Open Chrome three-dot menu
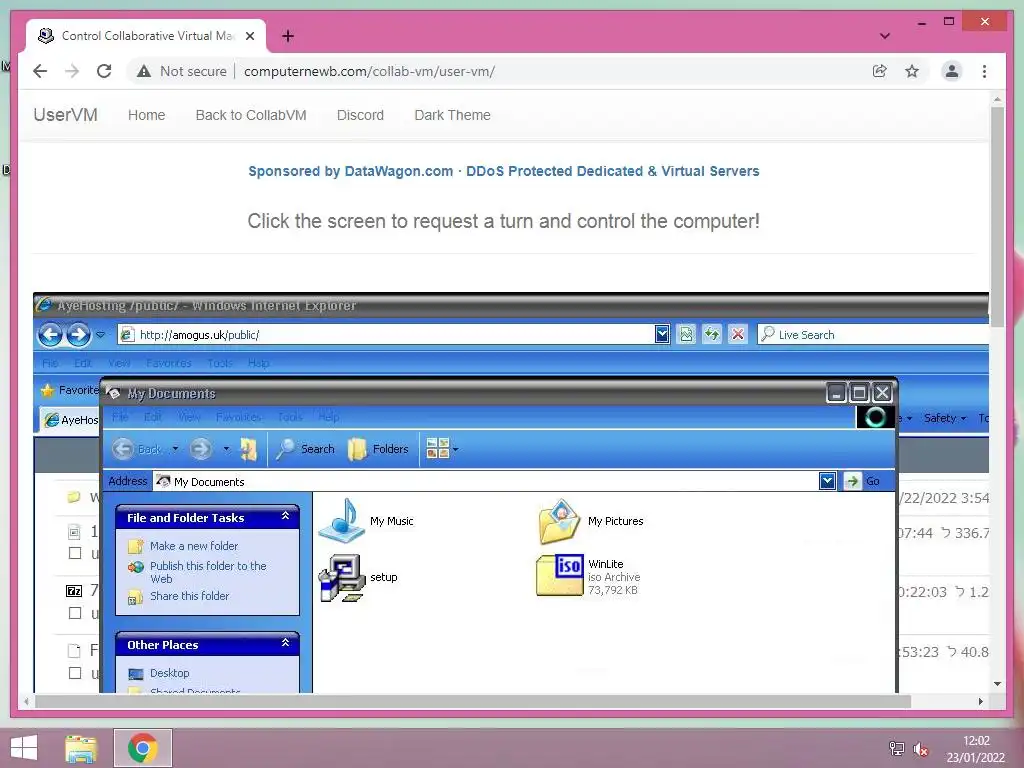The image size is (1024, 768). click(984, 71)
